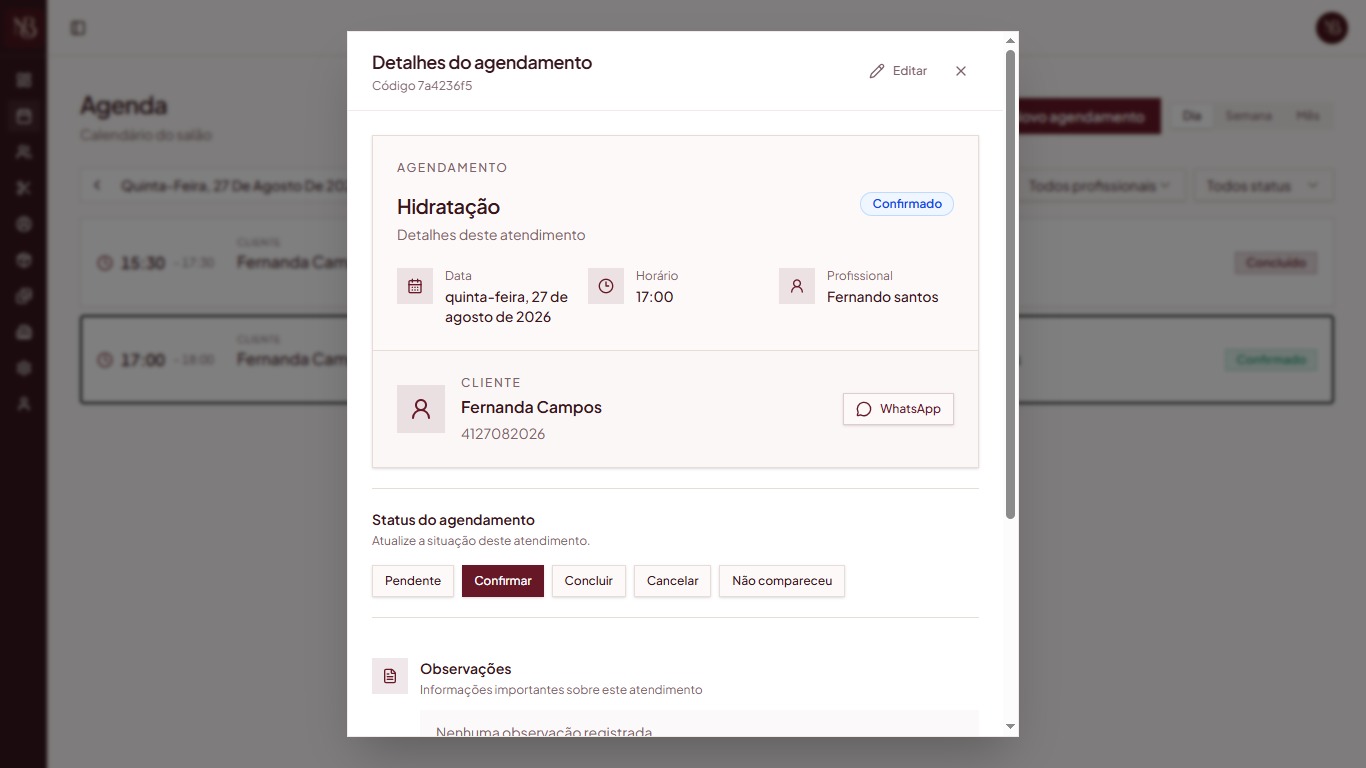Click the Agenda page heading

point(123,105)
